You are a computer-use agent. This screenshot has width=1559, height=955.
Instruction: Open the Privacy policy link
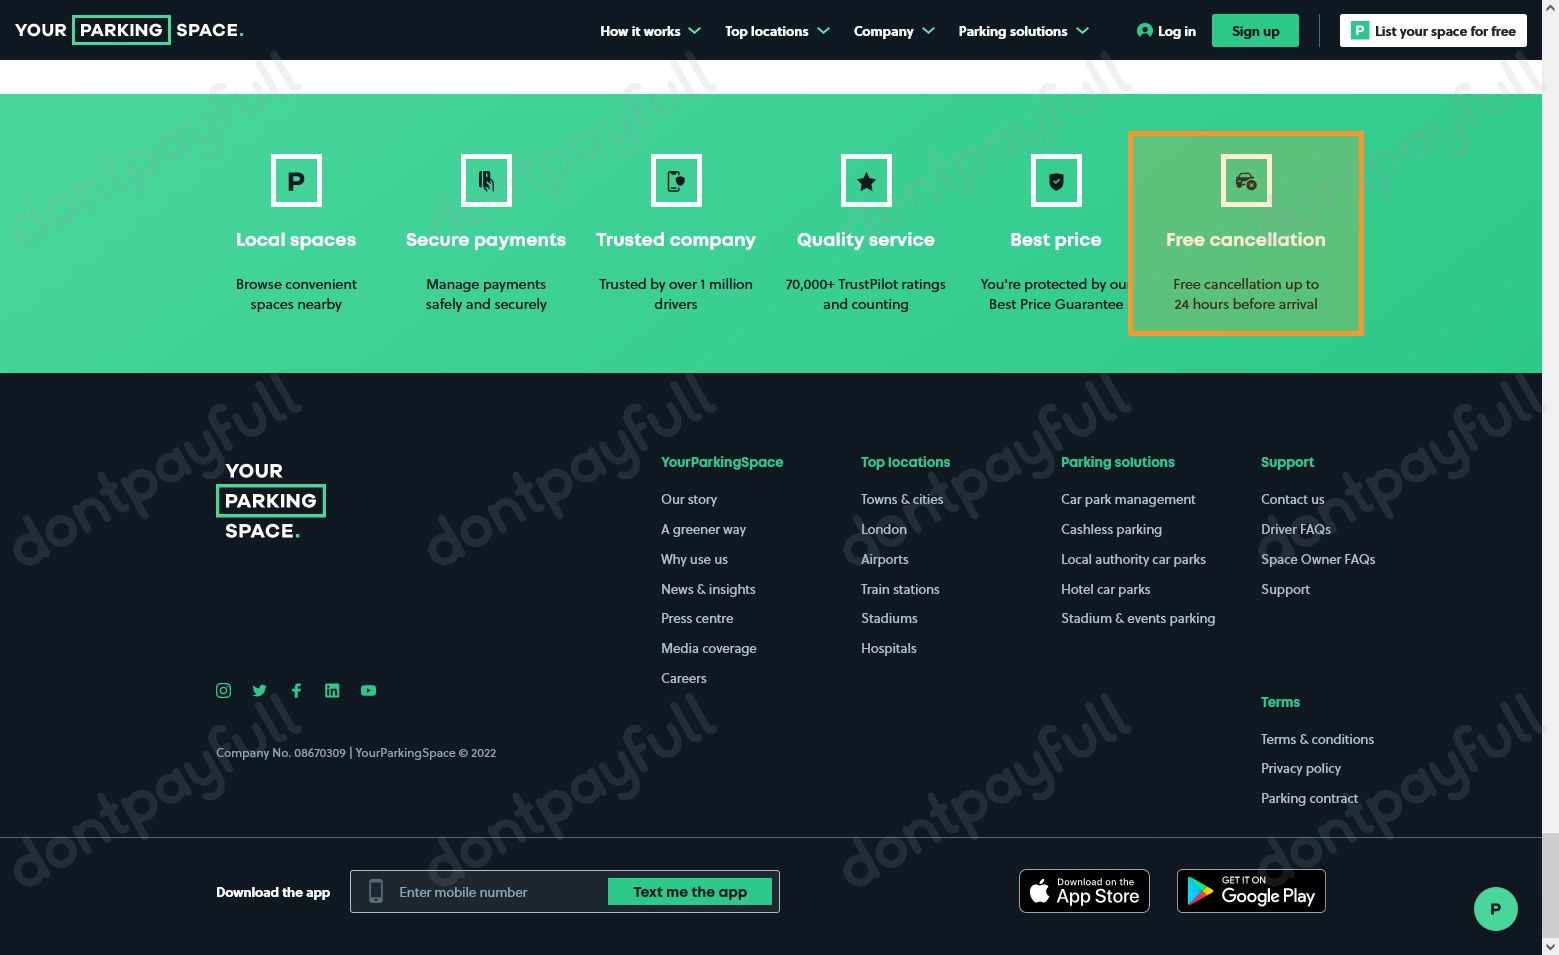pyautogui.click(x=1301, y=768)
